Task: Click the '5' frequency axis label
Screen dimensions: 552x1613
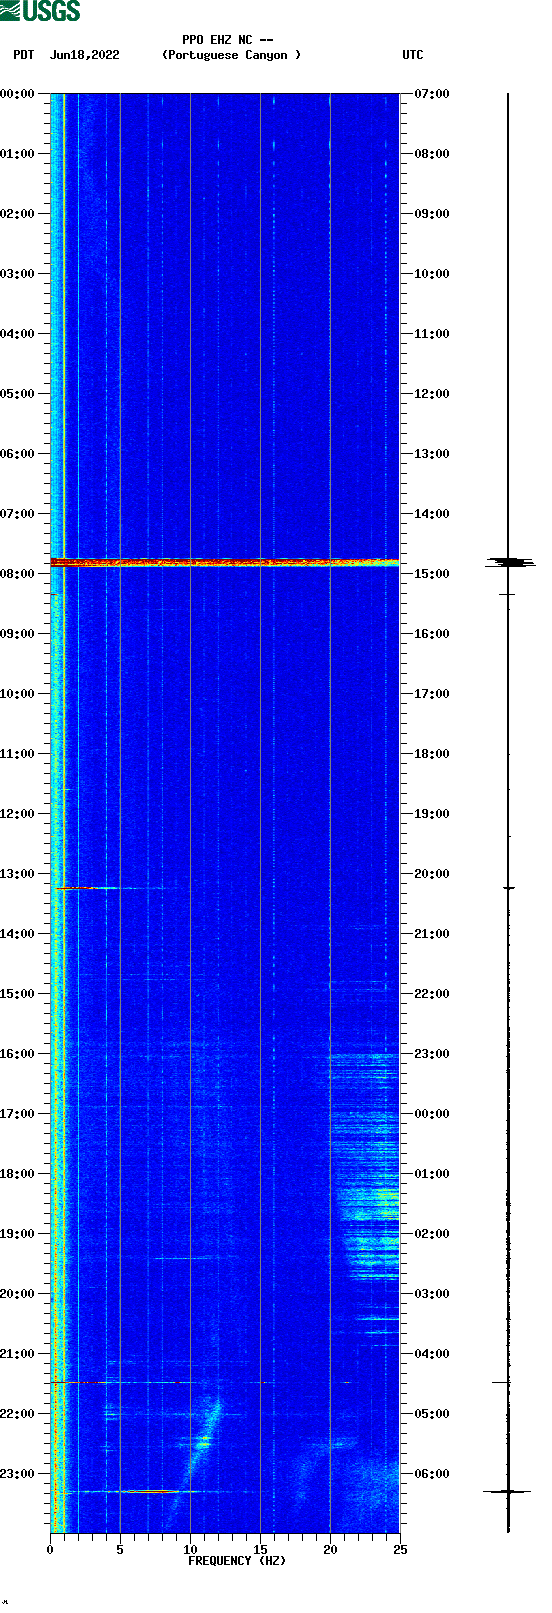Action: click(120, 1550)
